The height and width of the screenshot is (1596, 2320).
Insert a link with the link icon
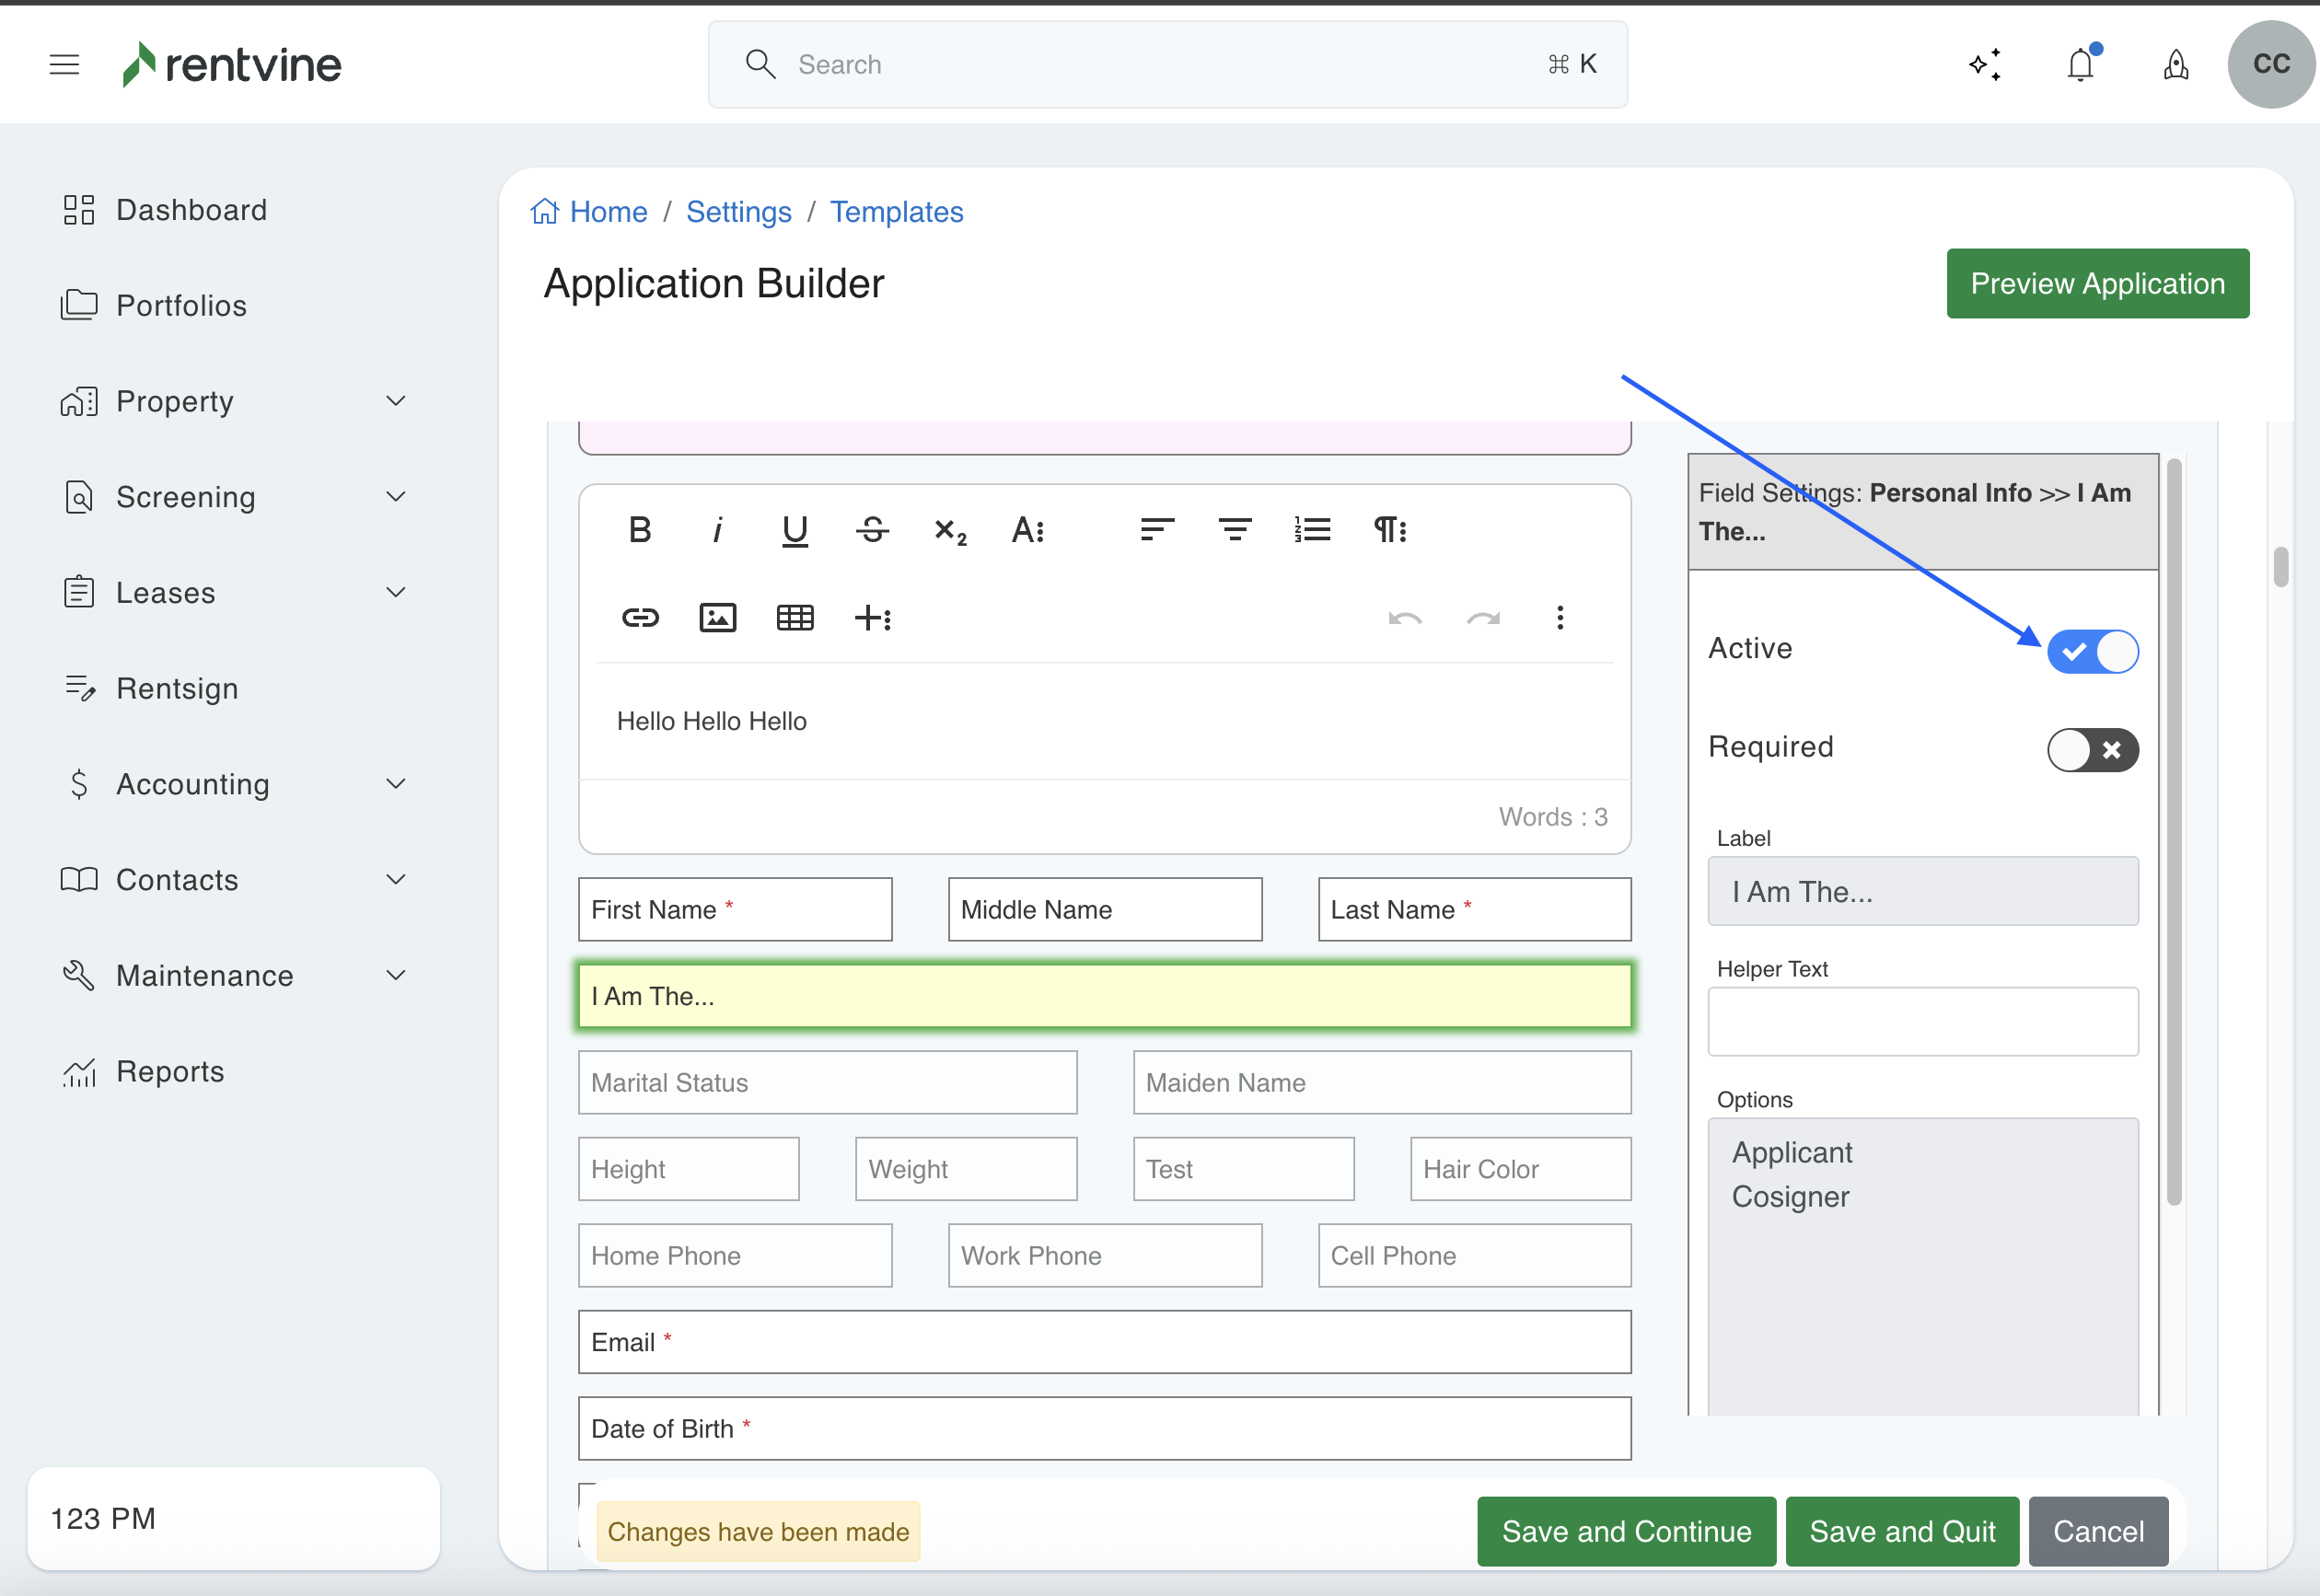point(640,618)
